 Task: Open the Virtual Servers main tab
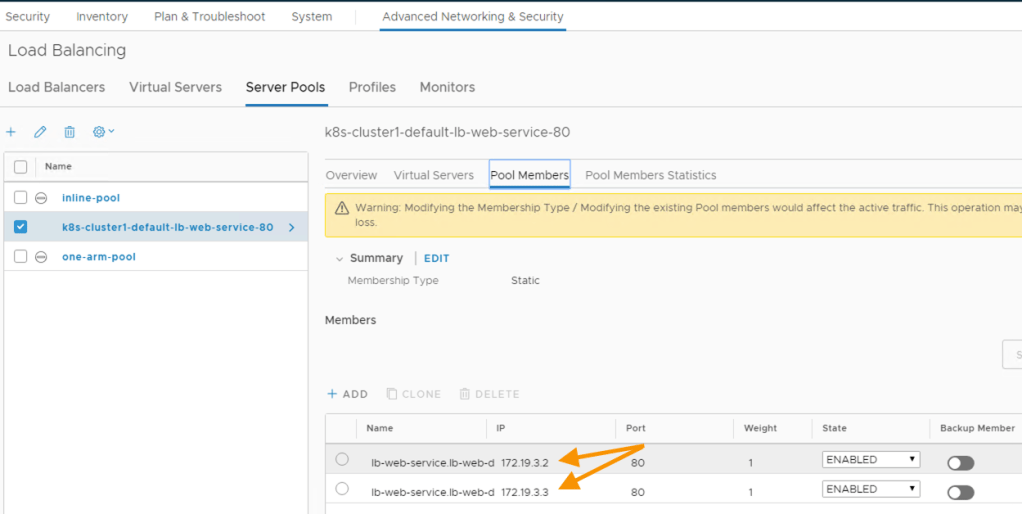175,87
